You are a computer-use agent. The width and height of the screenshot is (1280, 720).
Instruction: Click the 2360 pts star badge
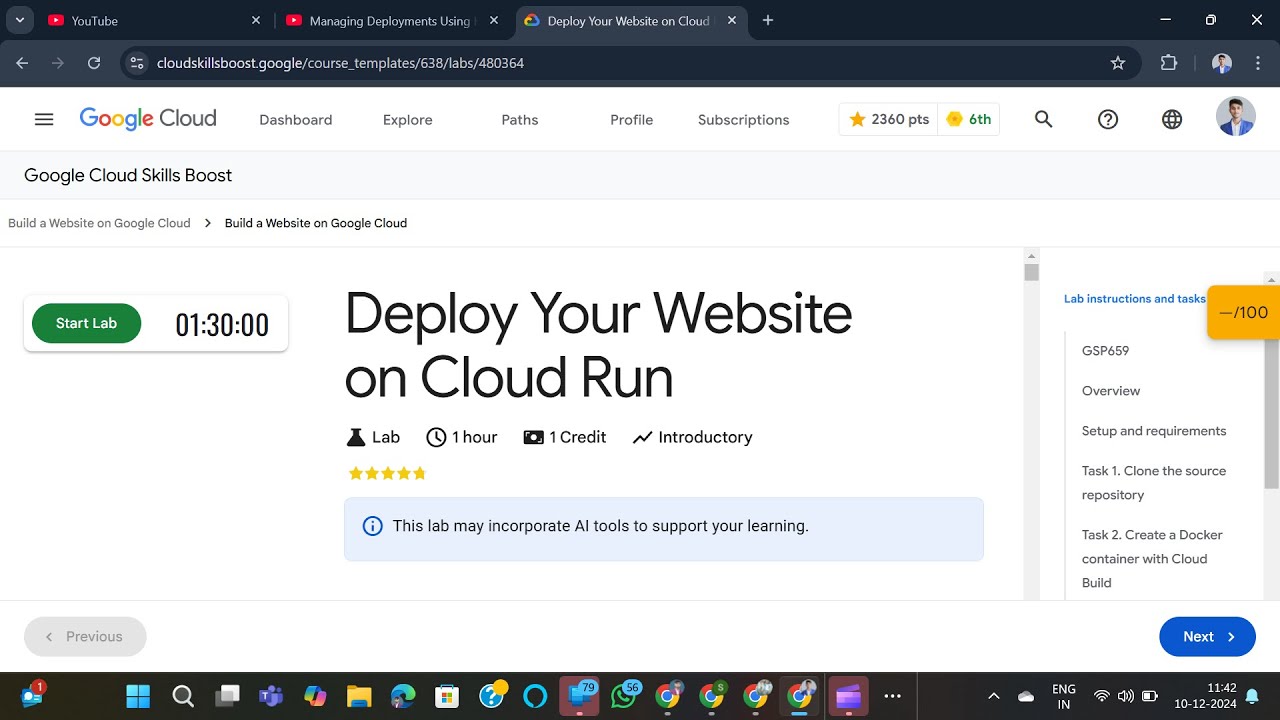click(888, 119)
